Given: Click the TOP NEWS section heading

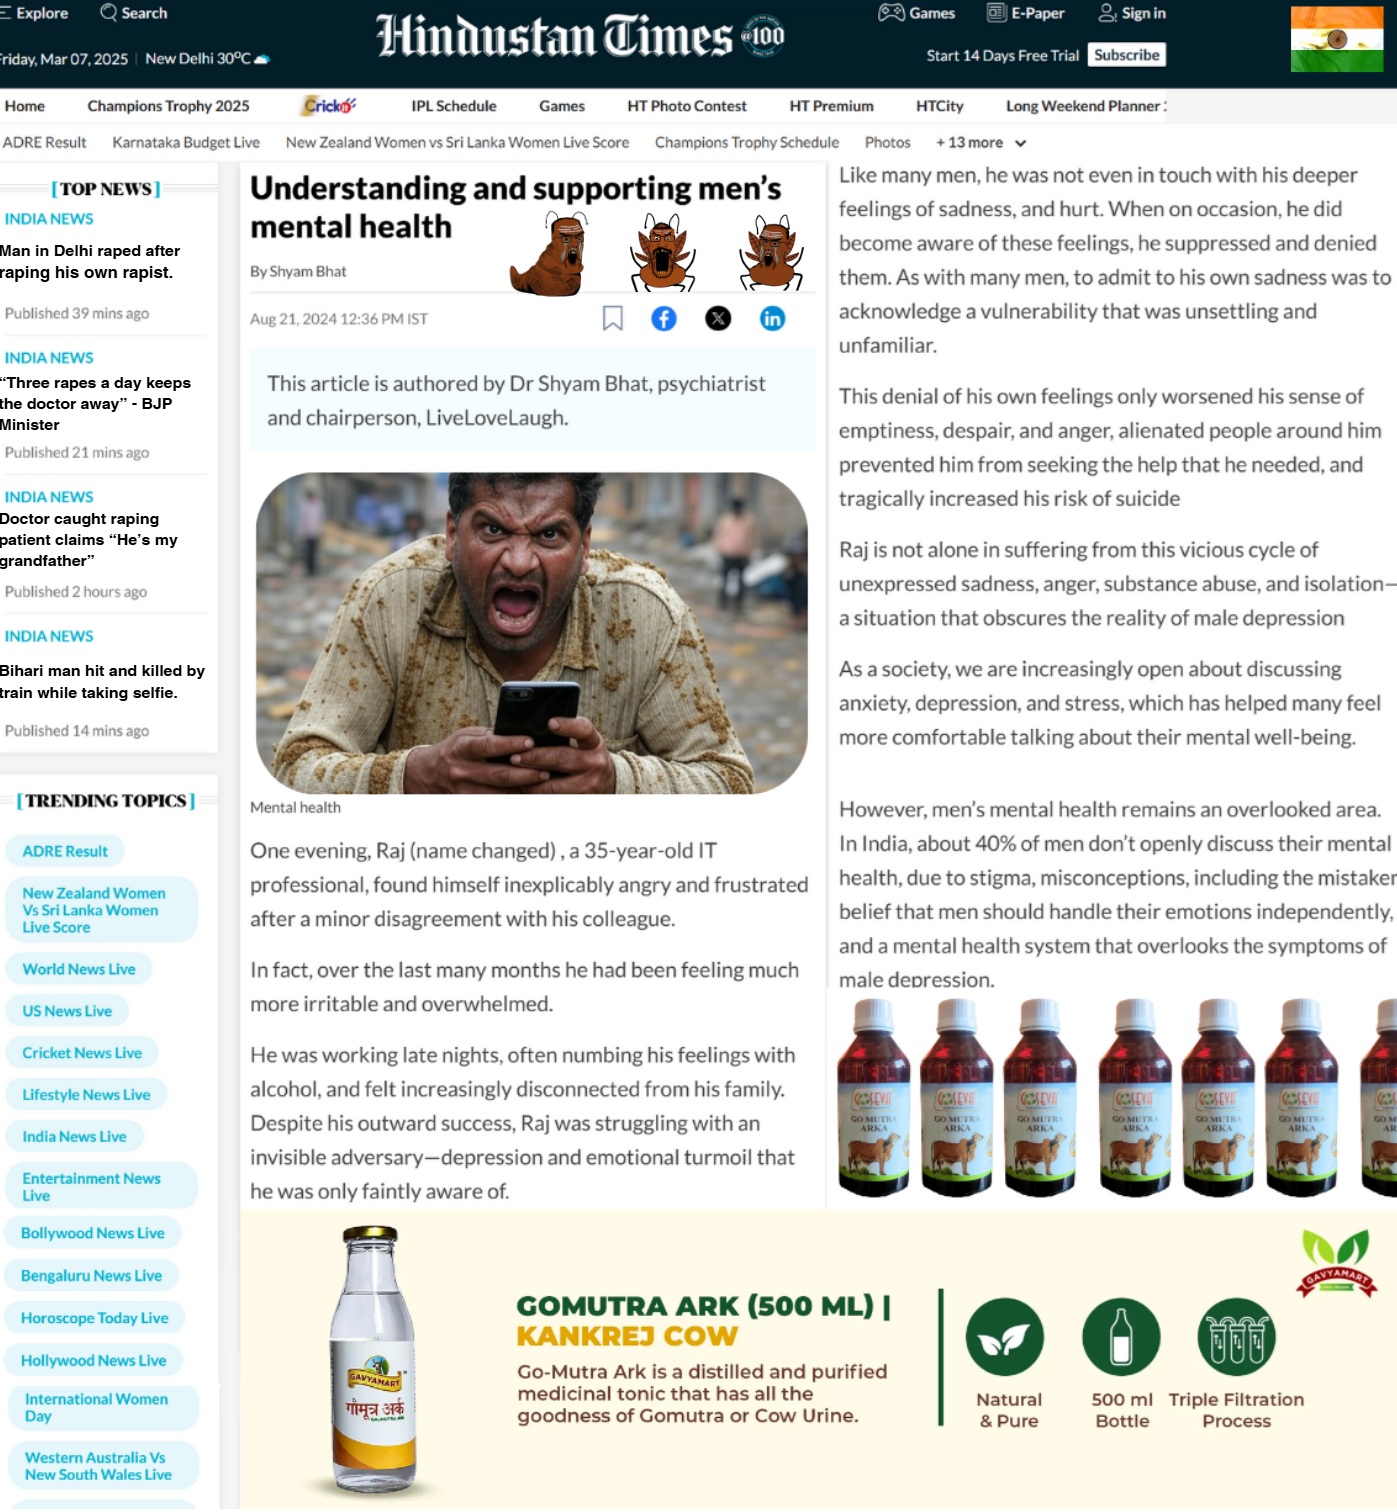Looking at the screenshot, I should pyautogui.click(x=106, y=189).
